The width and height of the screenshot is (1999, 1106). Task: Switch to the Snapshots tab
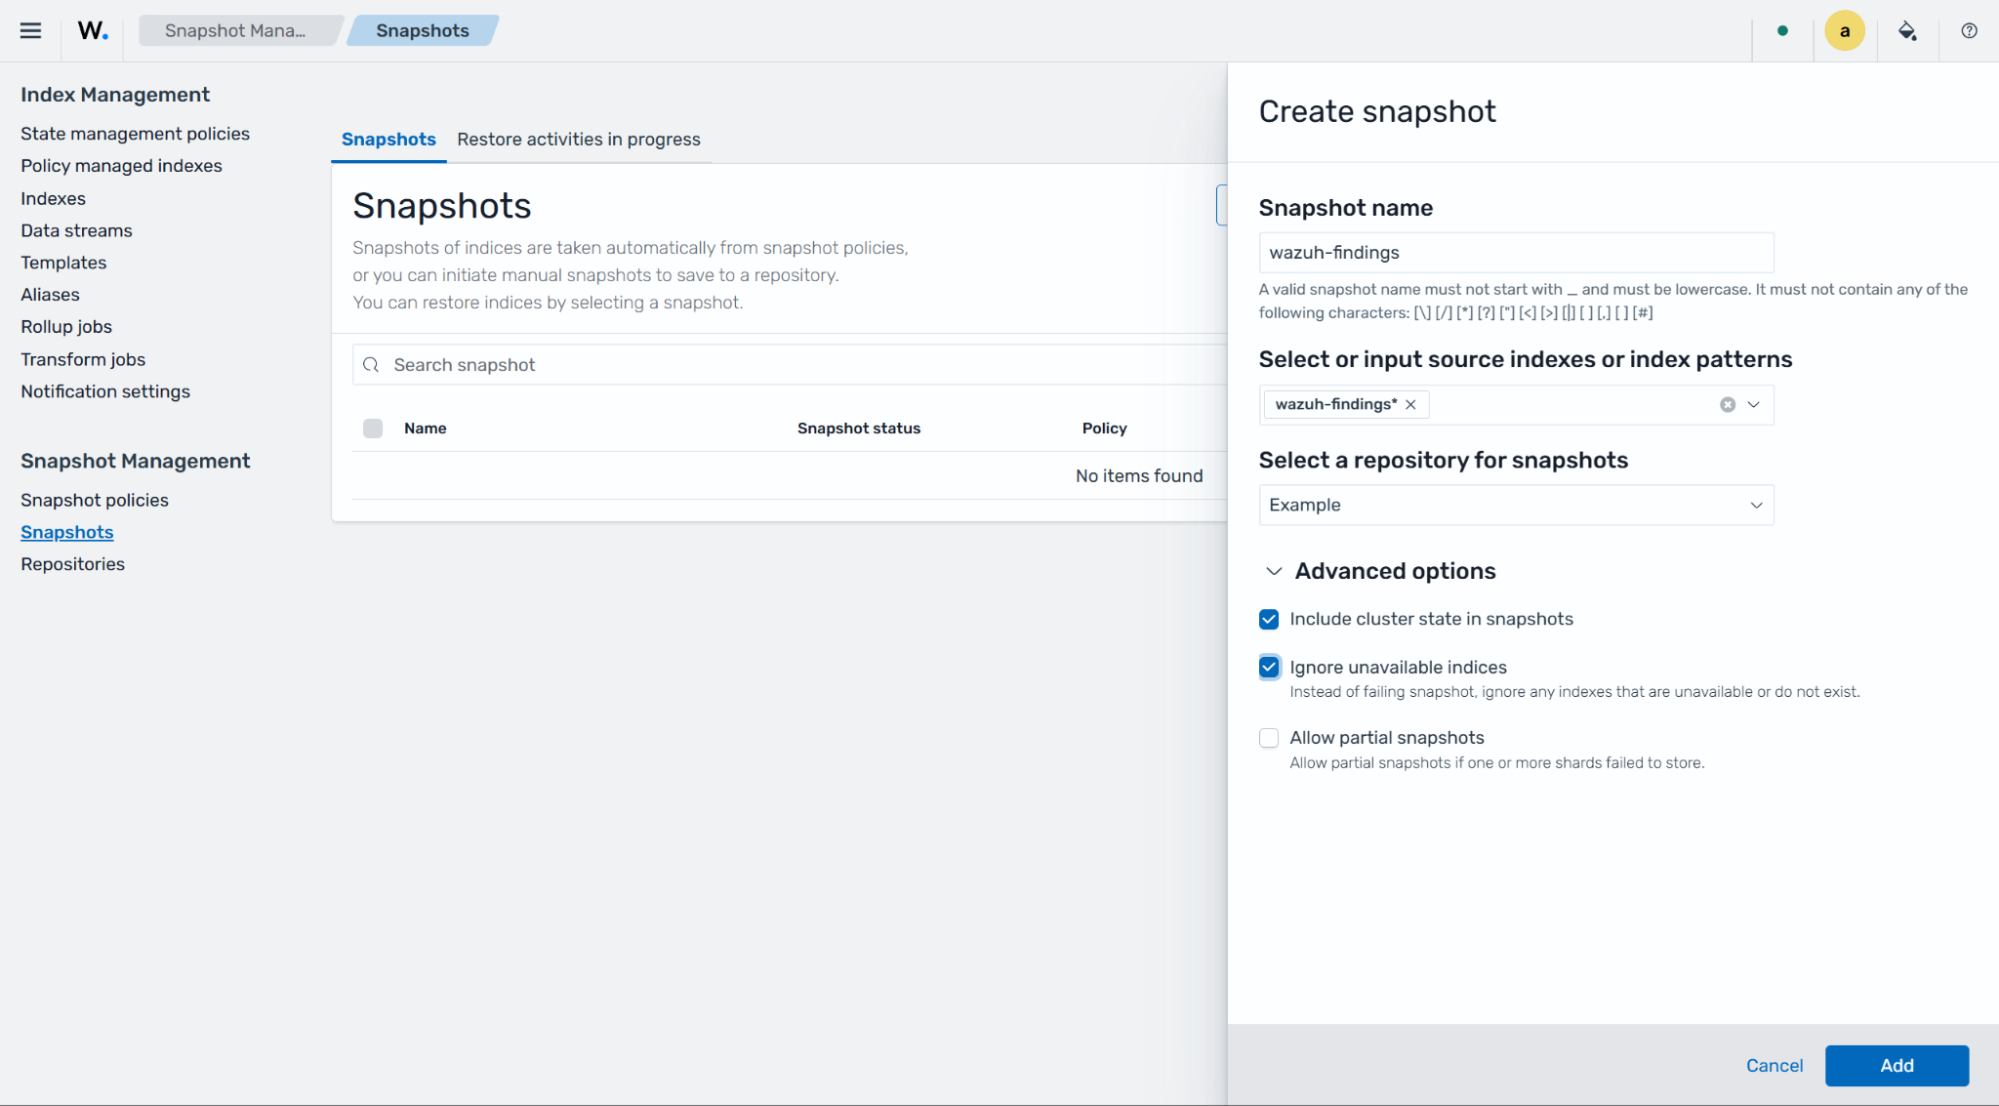click(388, 139)
